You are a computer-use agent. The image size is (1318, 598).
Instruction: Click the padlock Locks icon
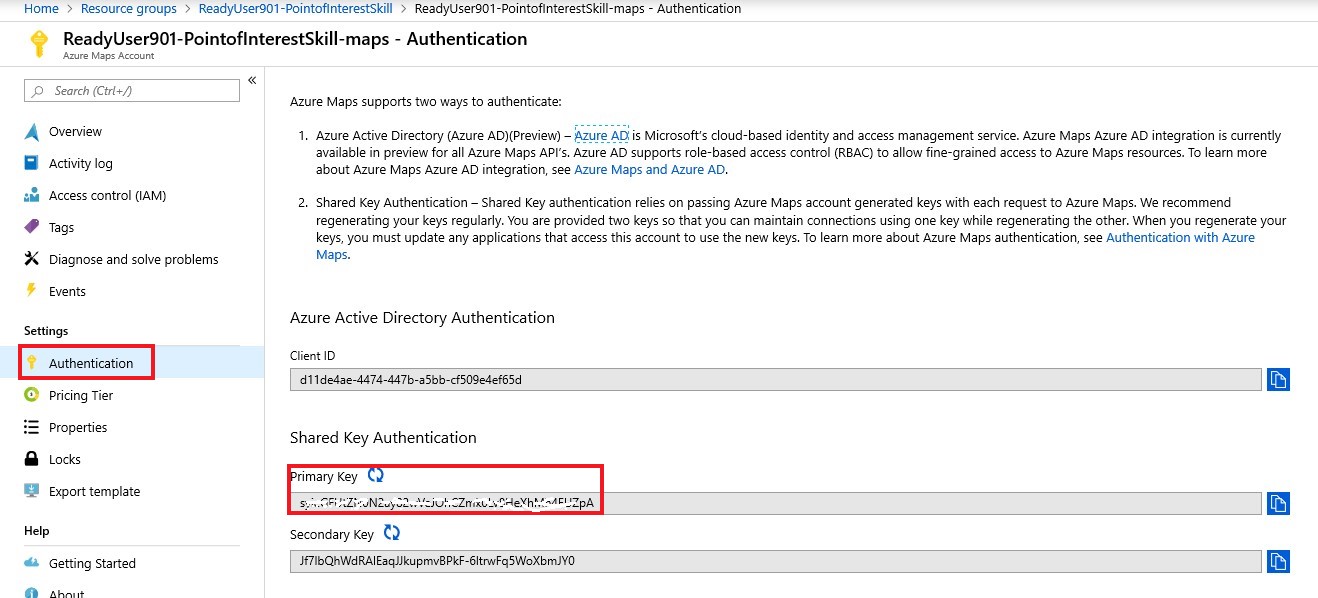coord(32,459)
